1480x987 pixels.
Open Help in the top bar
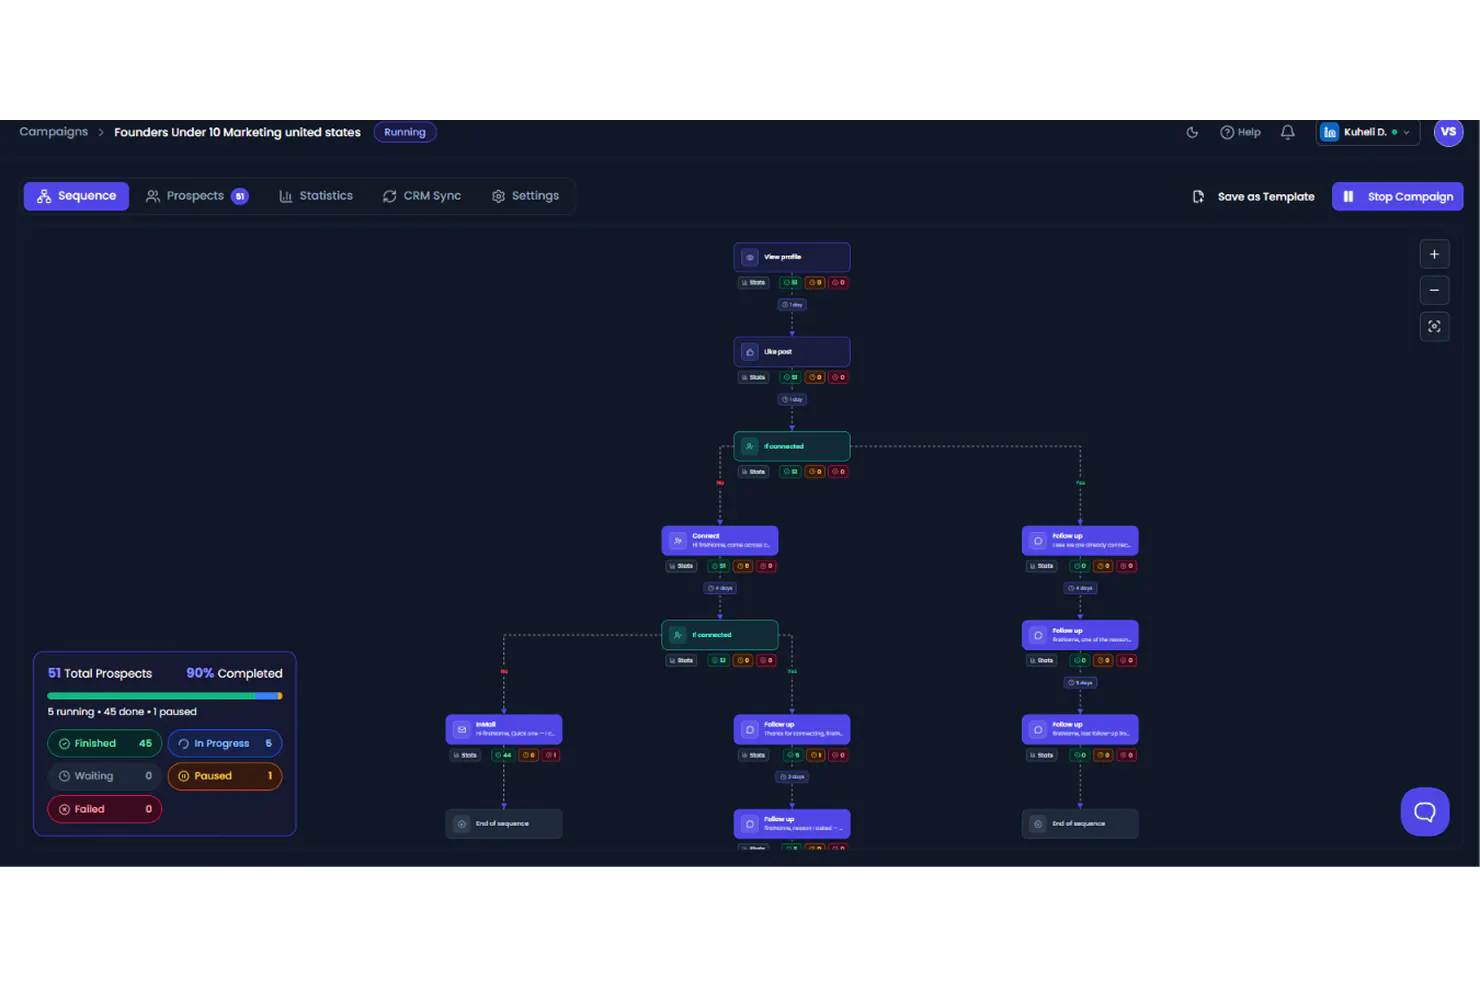(1240, 132)
